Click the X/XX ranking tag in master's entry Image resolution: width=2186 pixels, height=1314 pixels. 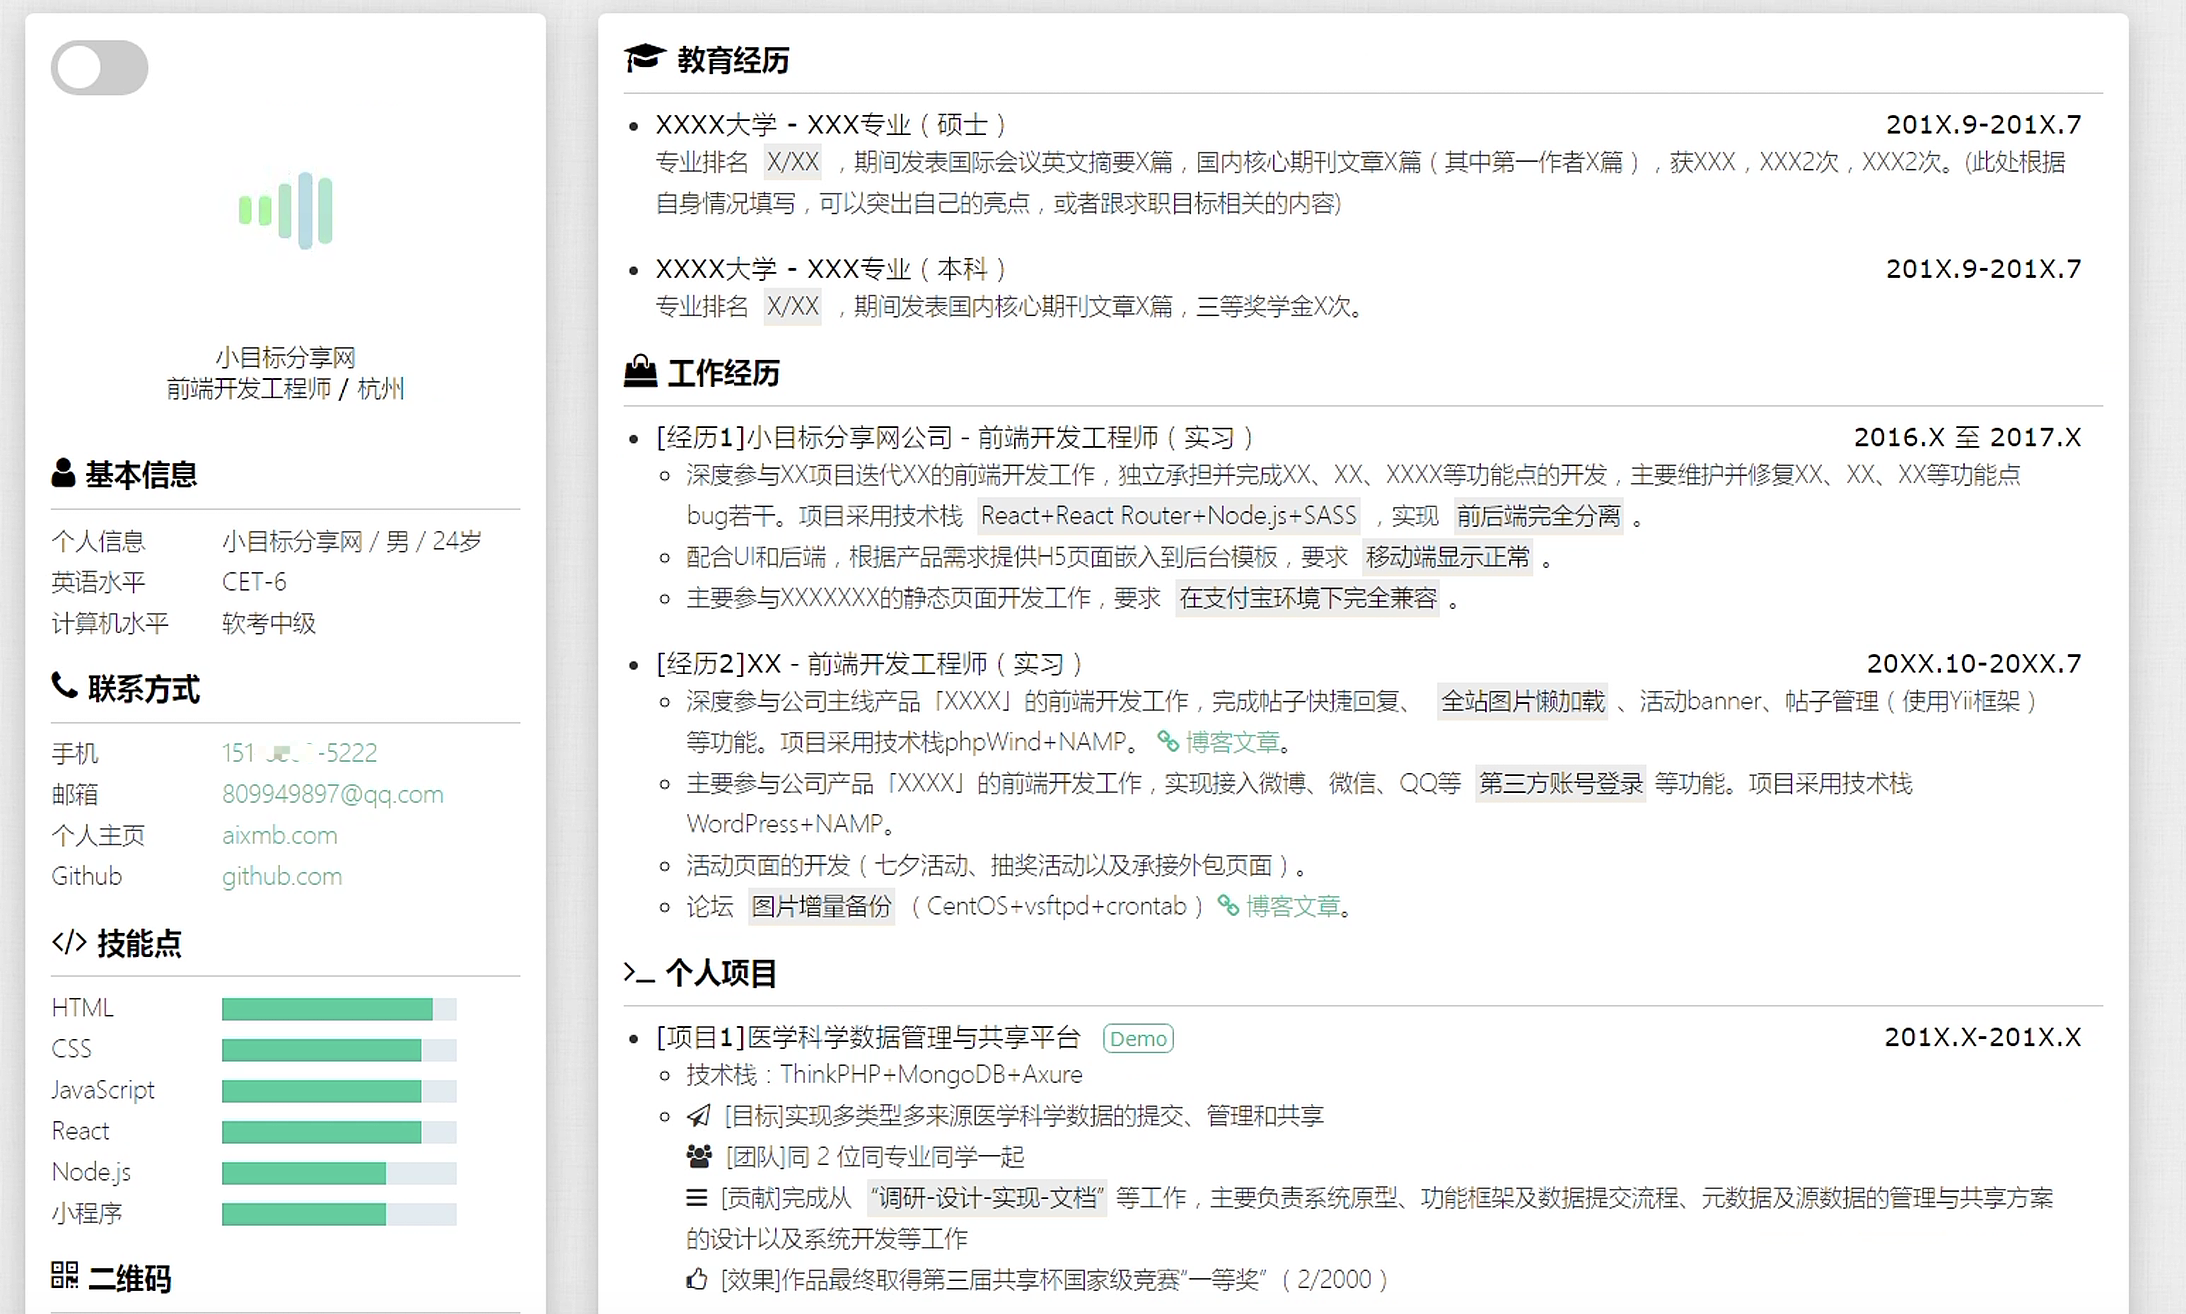tap(793, 162)
